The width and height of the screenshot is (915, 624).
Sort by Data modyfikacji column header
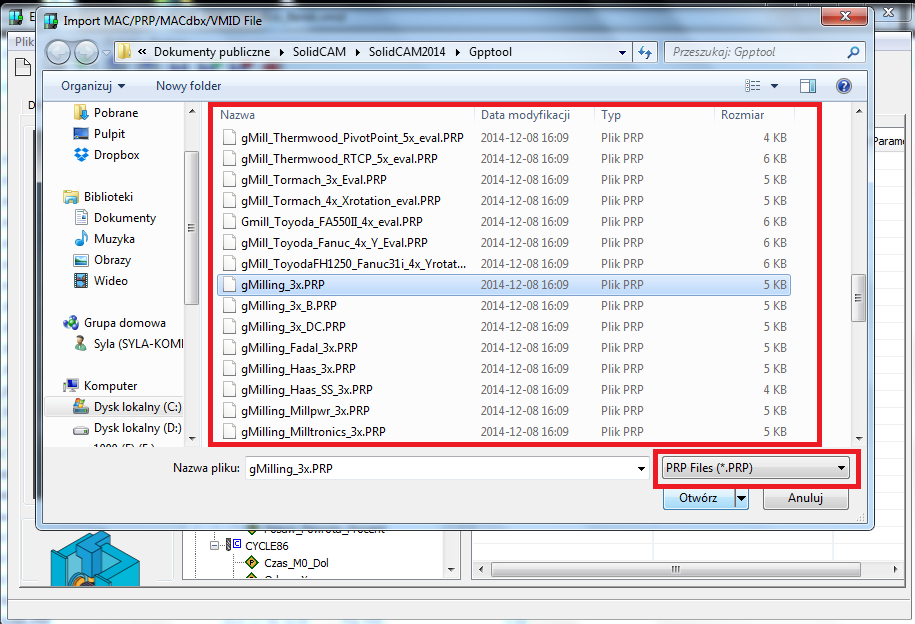[525, 115]
